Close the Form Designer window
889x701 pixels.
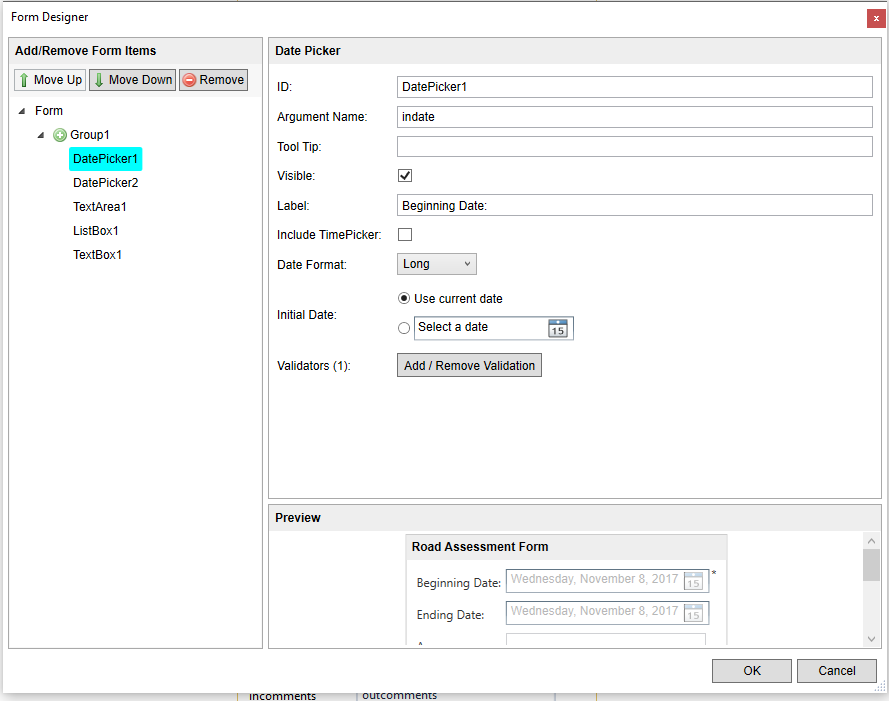coord(876,18)
